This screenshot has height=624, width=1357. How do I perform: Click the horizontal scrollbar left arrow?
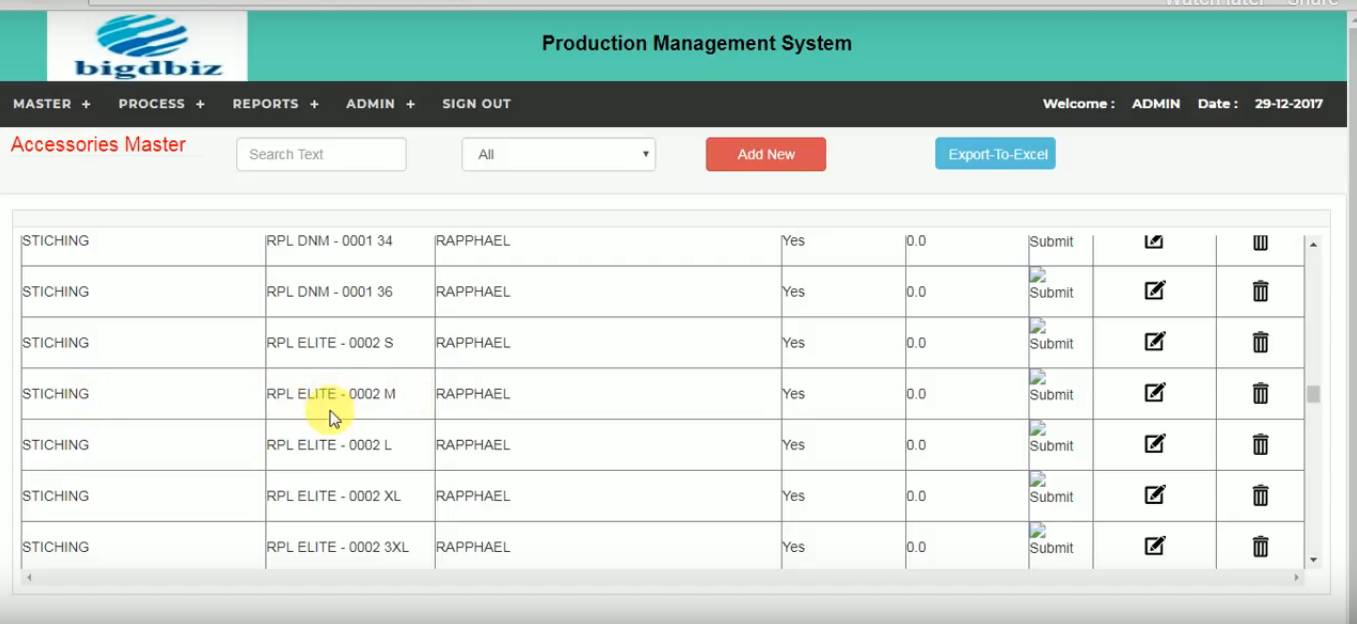(29, 578)
